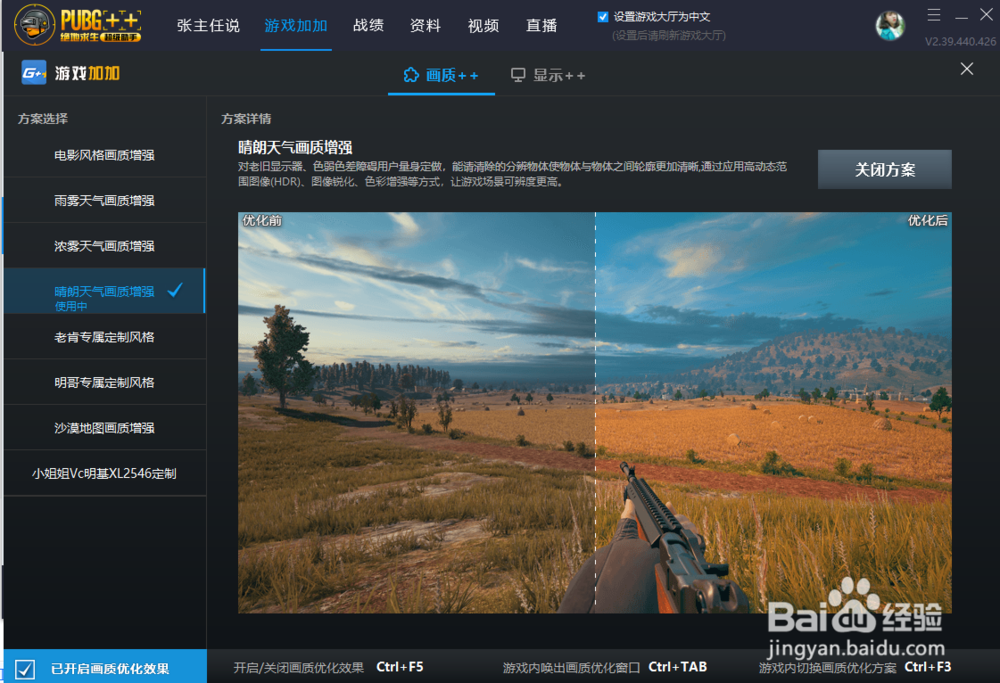The width and height of the screenshot is (1000, 683).
Task: Click the 晴朗天气画质增强 detail heading
Action: click(295, 147)
